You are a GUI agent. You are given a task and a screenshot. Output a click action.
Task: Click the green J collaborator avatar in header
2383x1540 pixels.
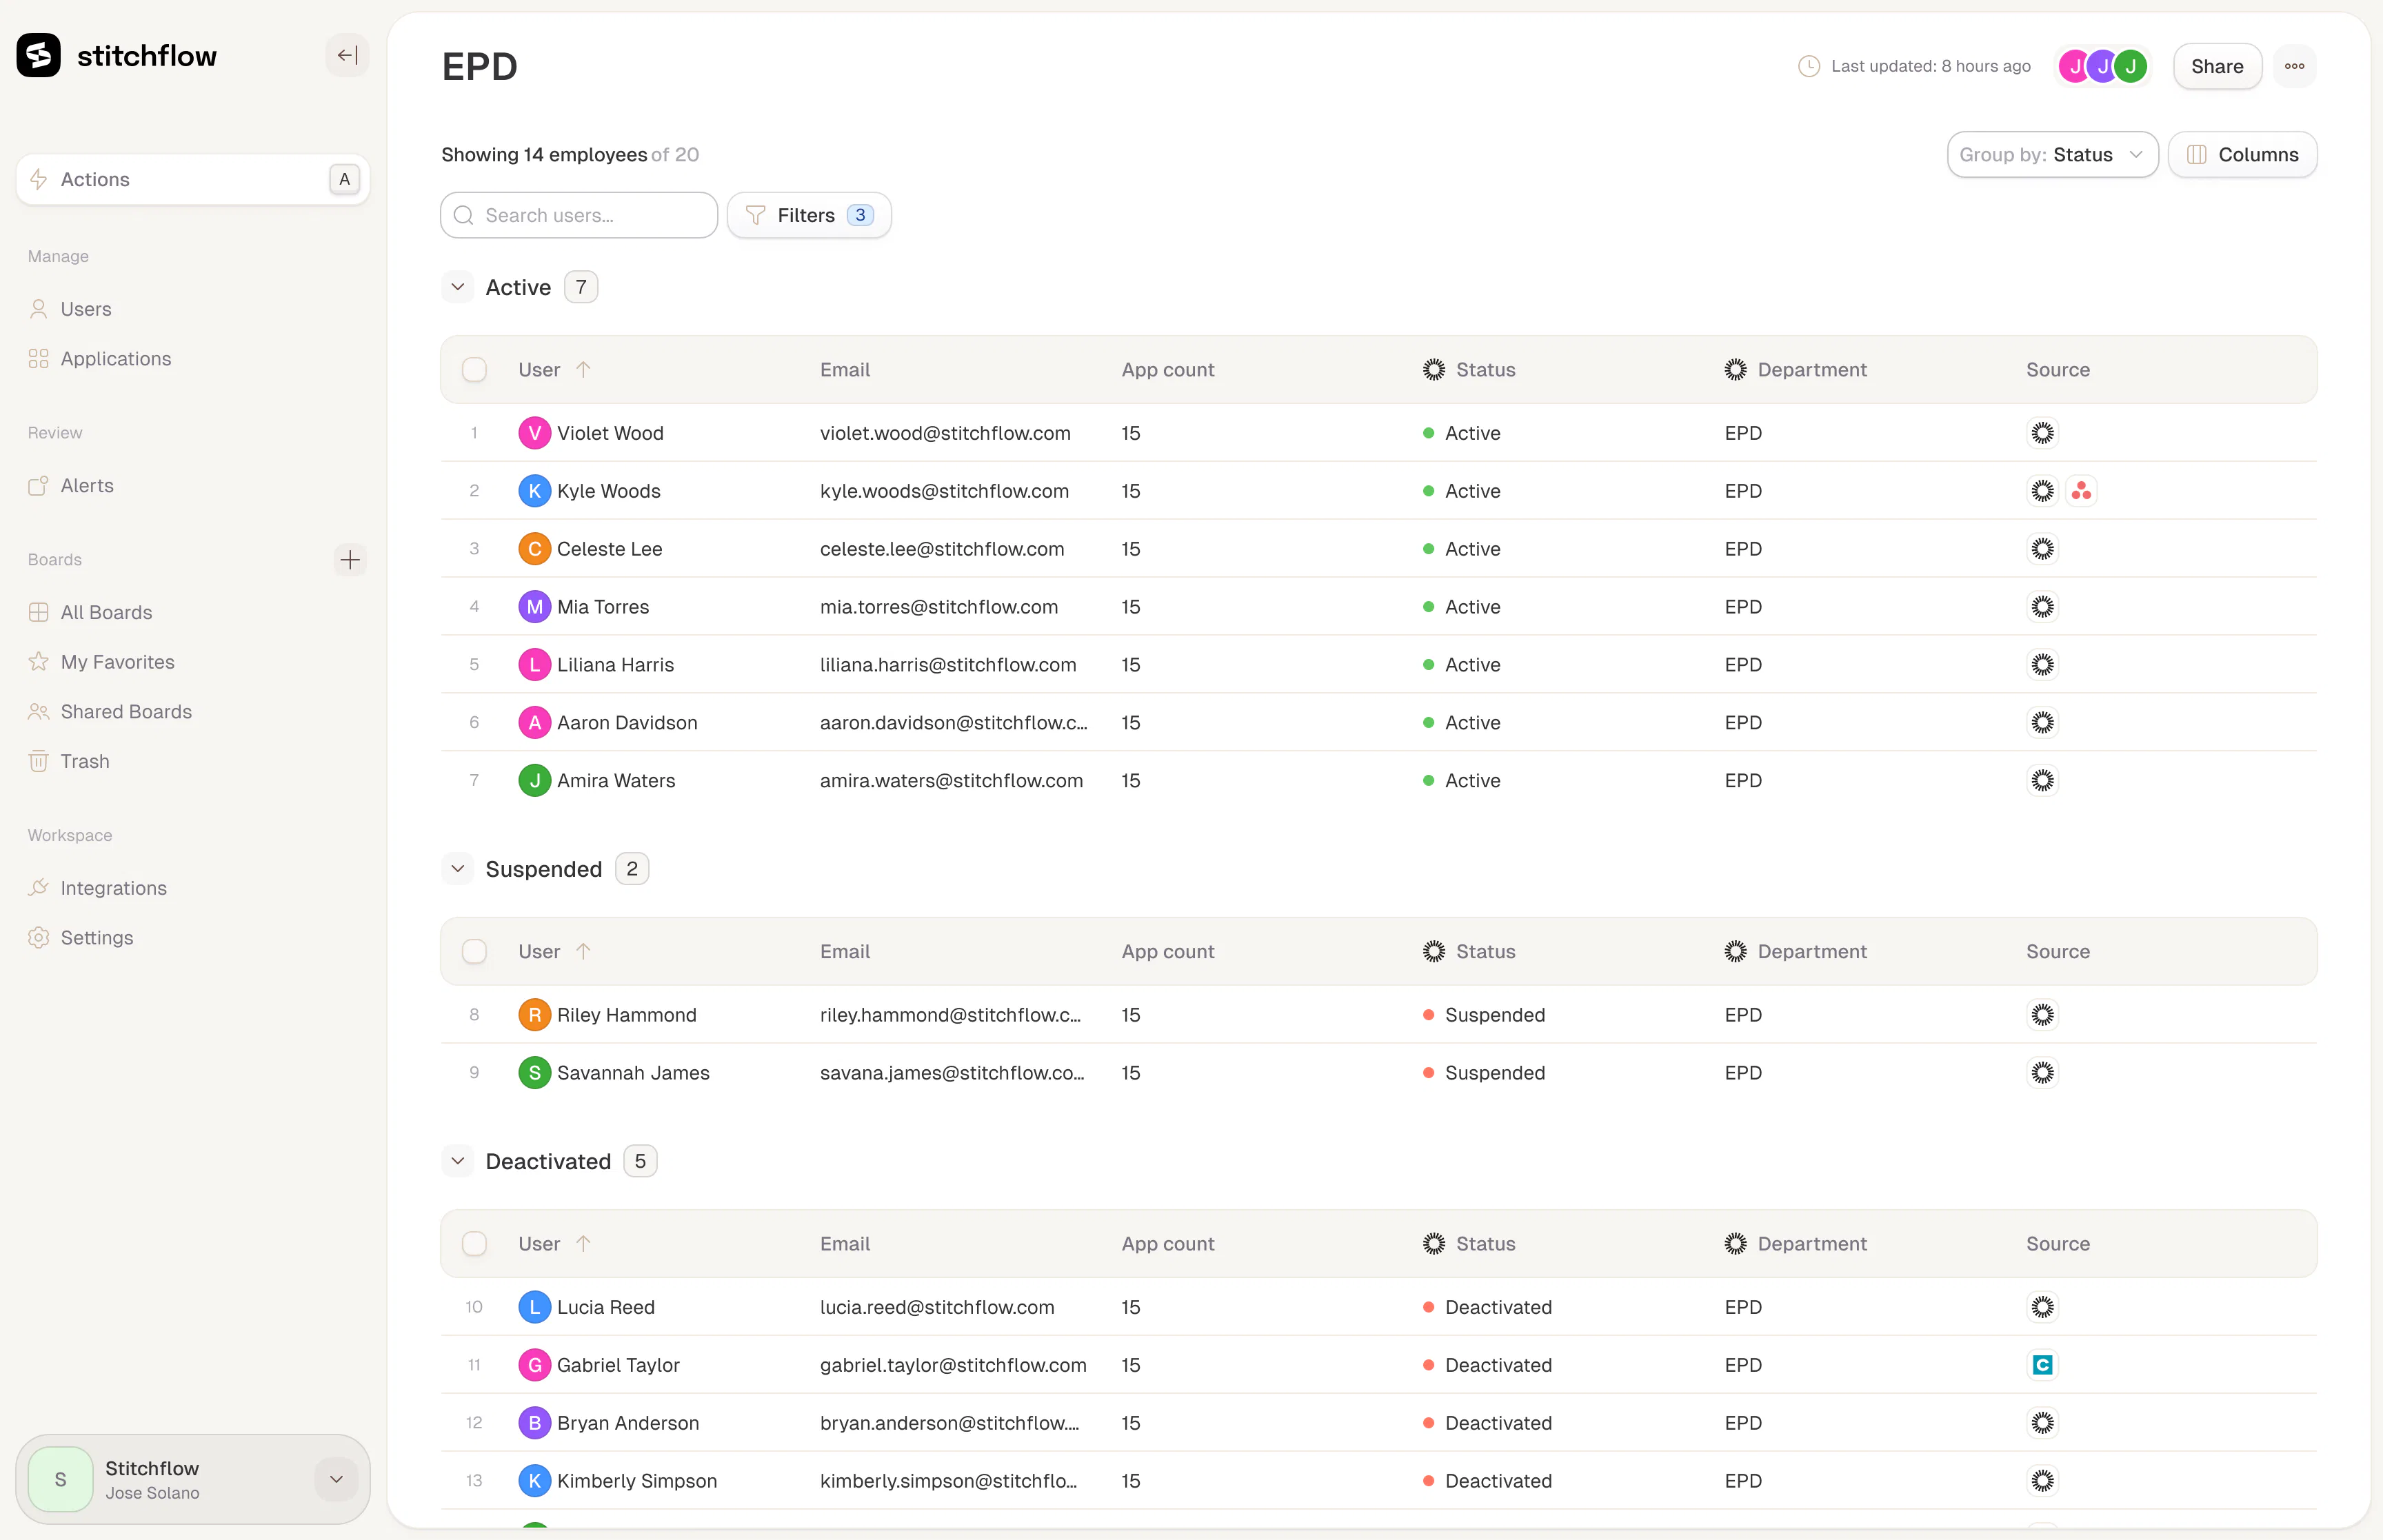[2130, 66]
